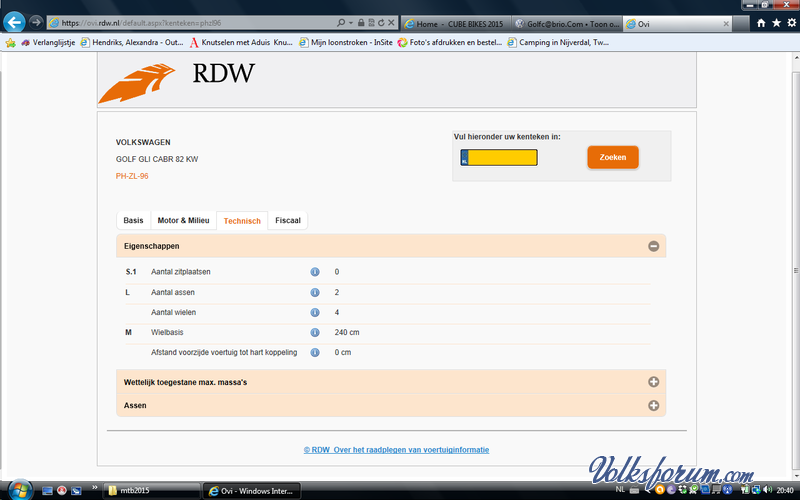Stop loading with the address bar X

(x=391, y=22)
